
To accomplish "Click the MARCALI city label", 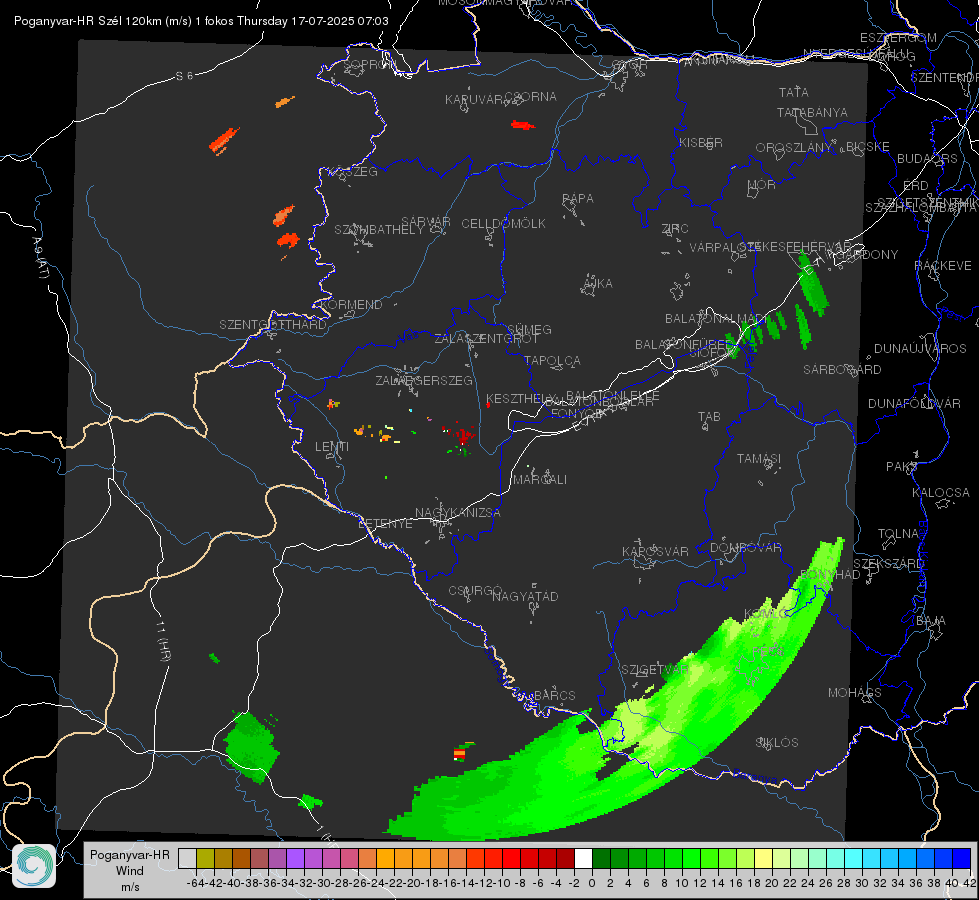I will pyautogui.click(x=539, y=480).
